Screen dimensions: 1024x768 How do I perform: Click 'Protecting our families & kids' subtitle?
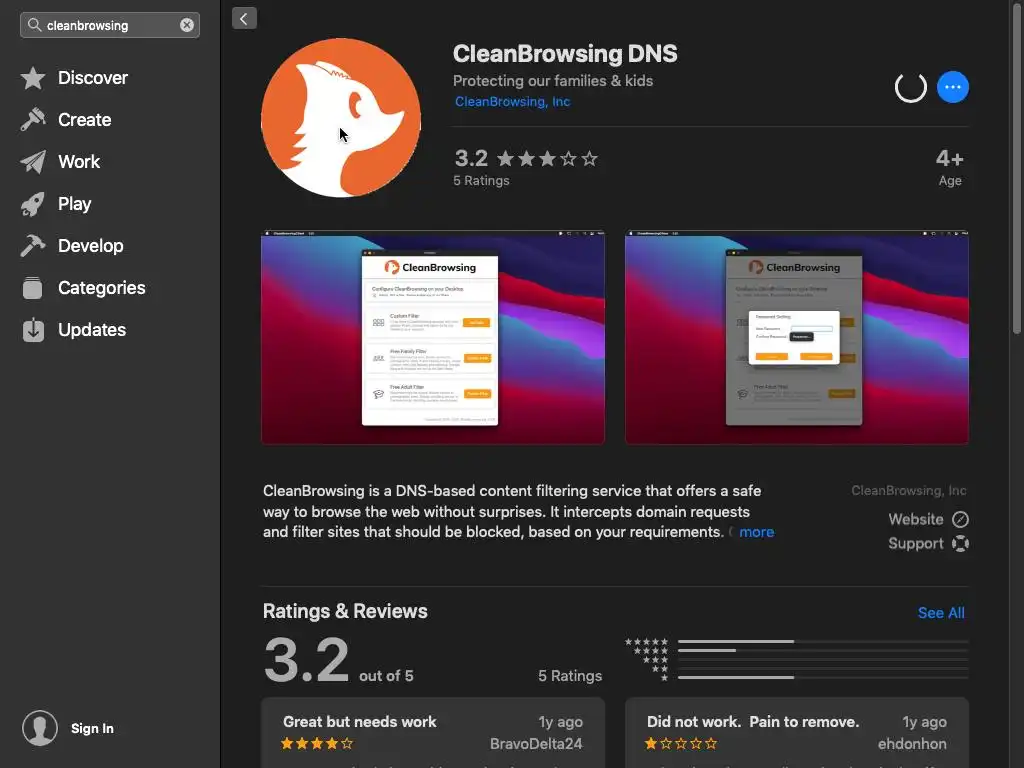[553, 81]
